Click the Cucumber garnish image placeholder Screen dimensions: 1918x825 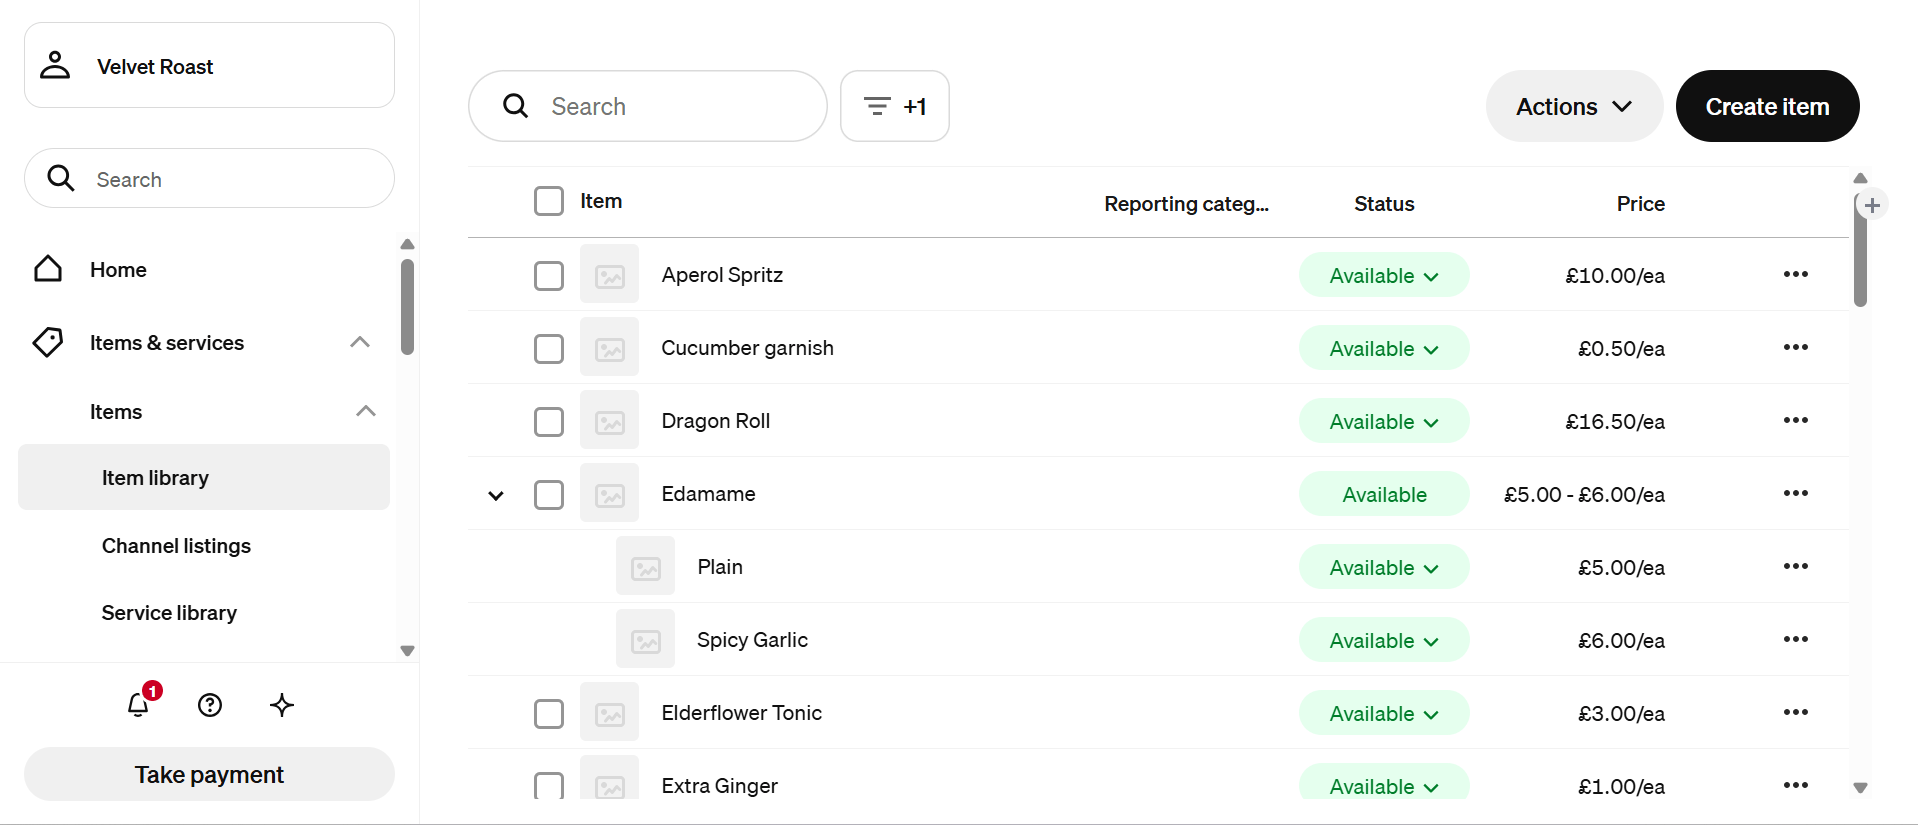pos(609,347)
